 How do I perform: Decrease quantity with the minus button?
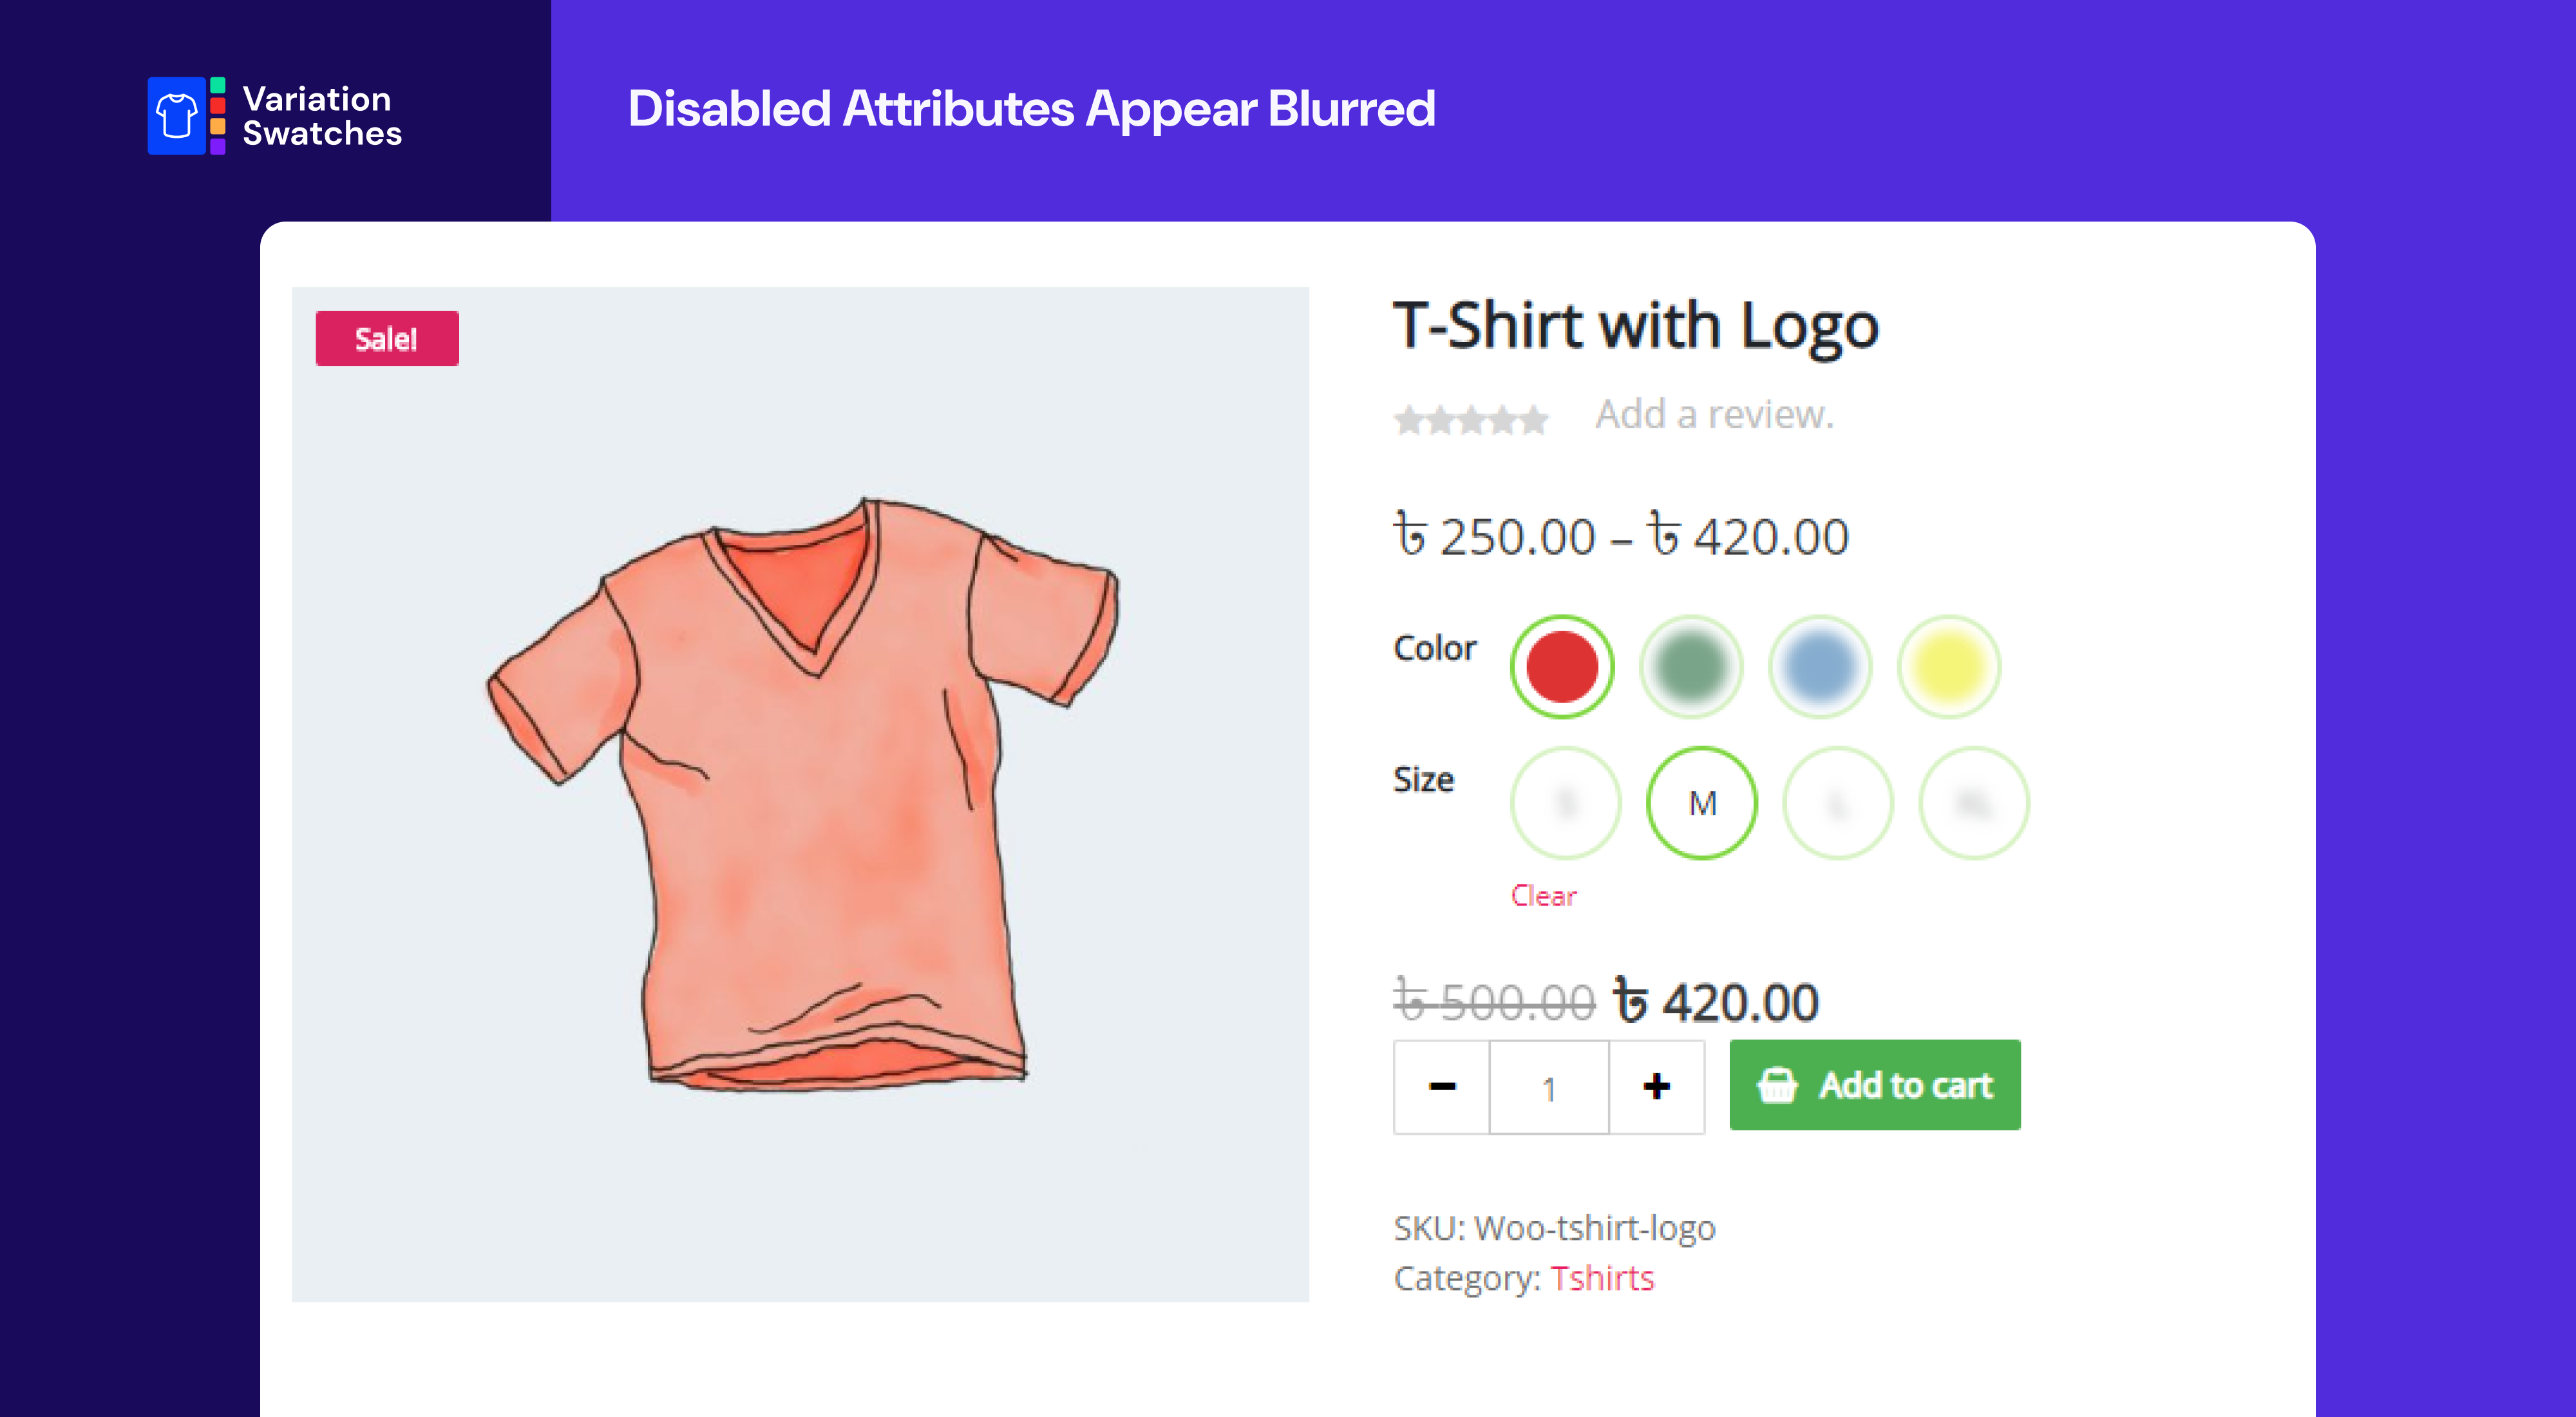1442,1086
